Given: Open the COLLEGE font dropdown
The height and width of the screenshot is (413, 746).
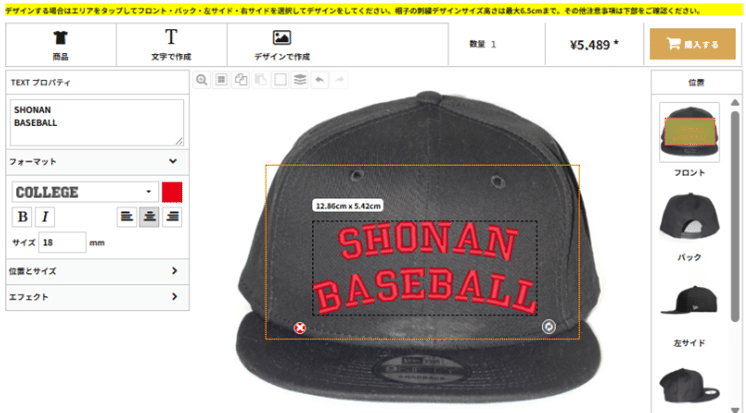Looking at the screenshot, I should [85, 192].
